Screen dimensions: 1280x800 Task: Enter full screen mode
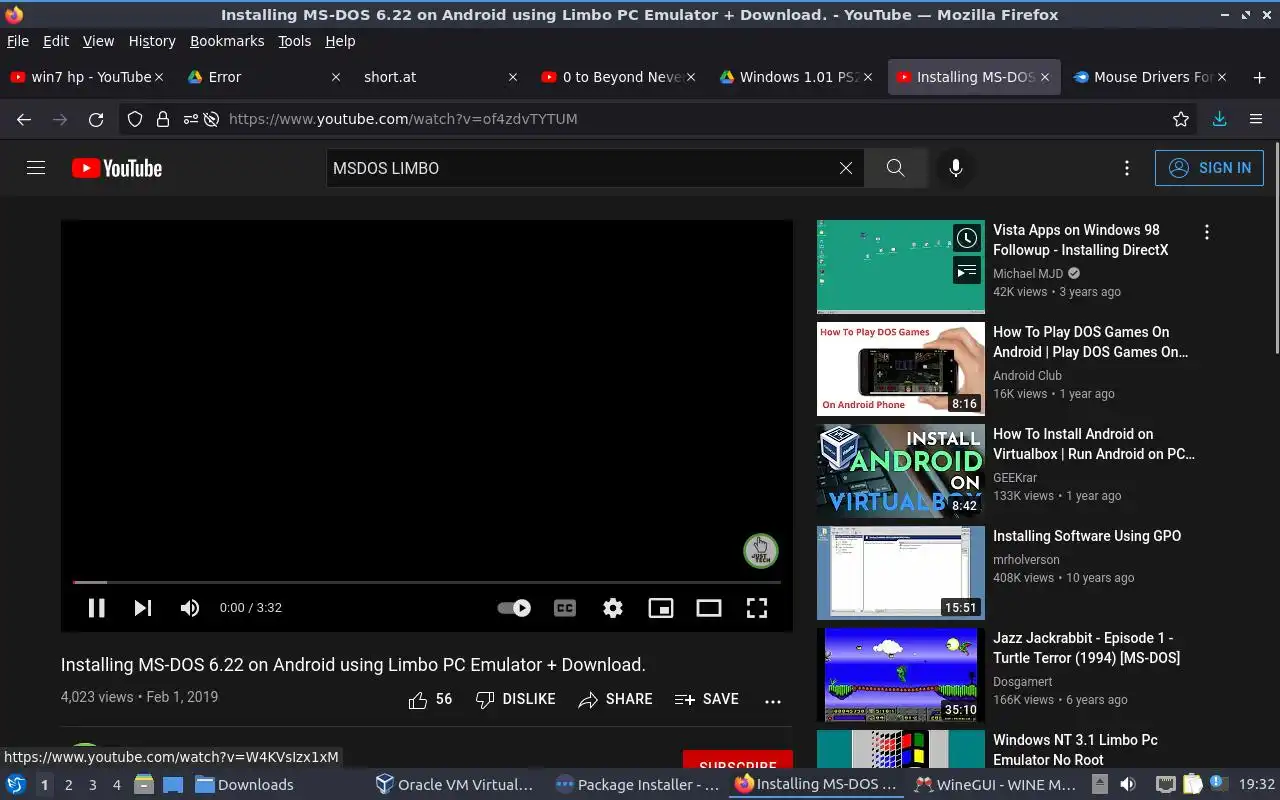pyautogui.click(x=757, y=608)
